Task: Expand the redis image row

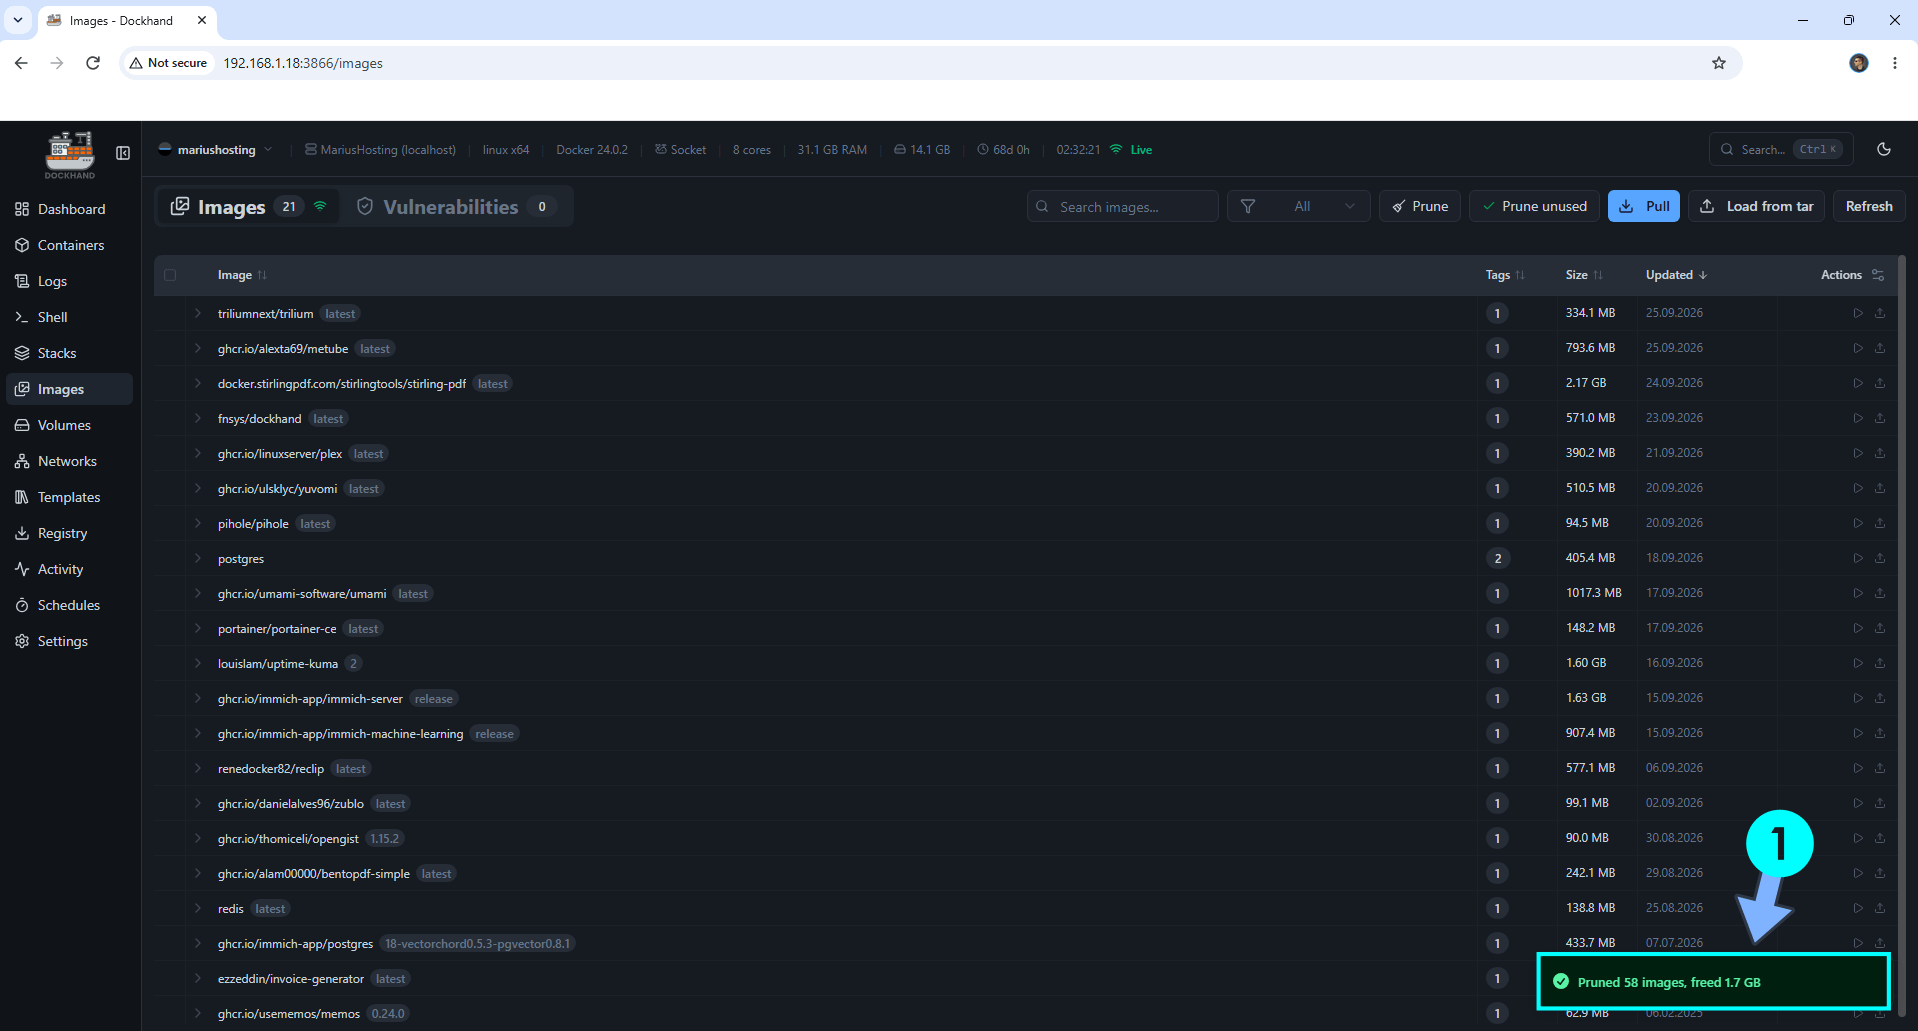Action: point(198,908)
